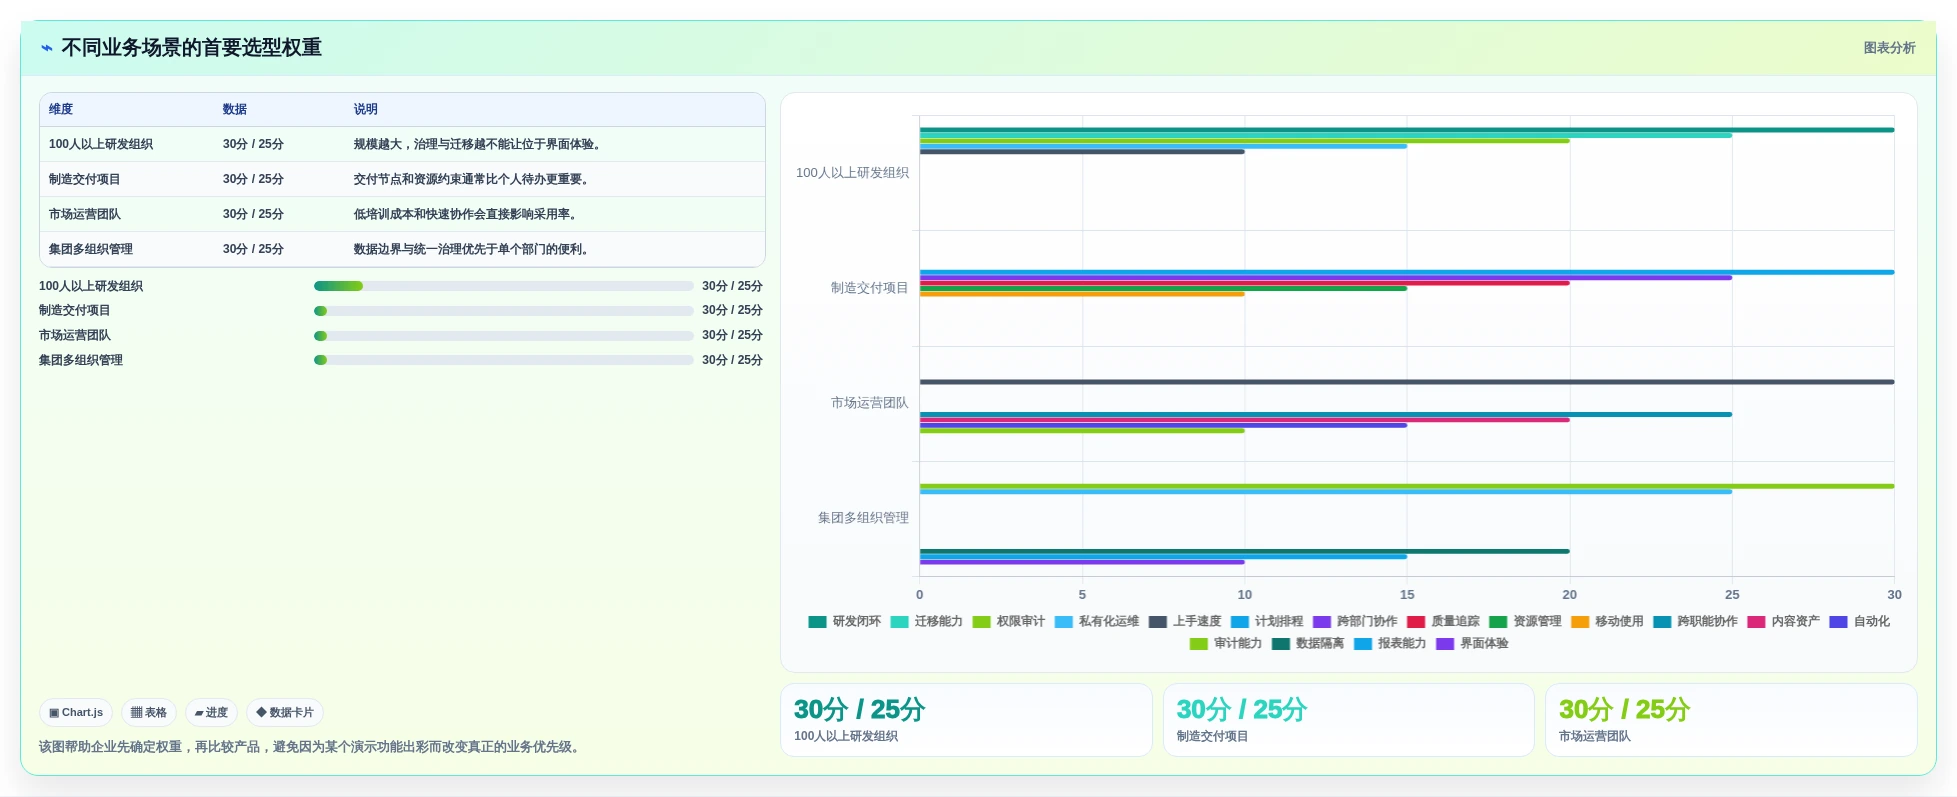Image resolution: width=1957 pixels, height=797 pixels.
Task: Click the 30分 / 25分 value beside 集团多组织管理 progress bar
Action: 732,360
